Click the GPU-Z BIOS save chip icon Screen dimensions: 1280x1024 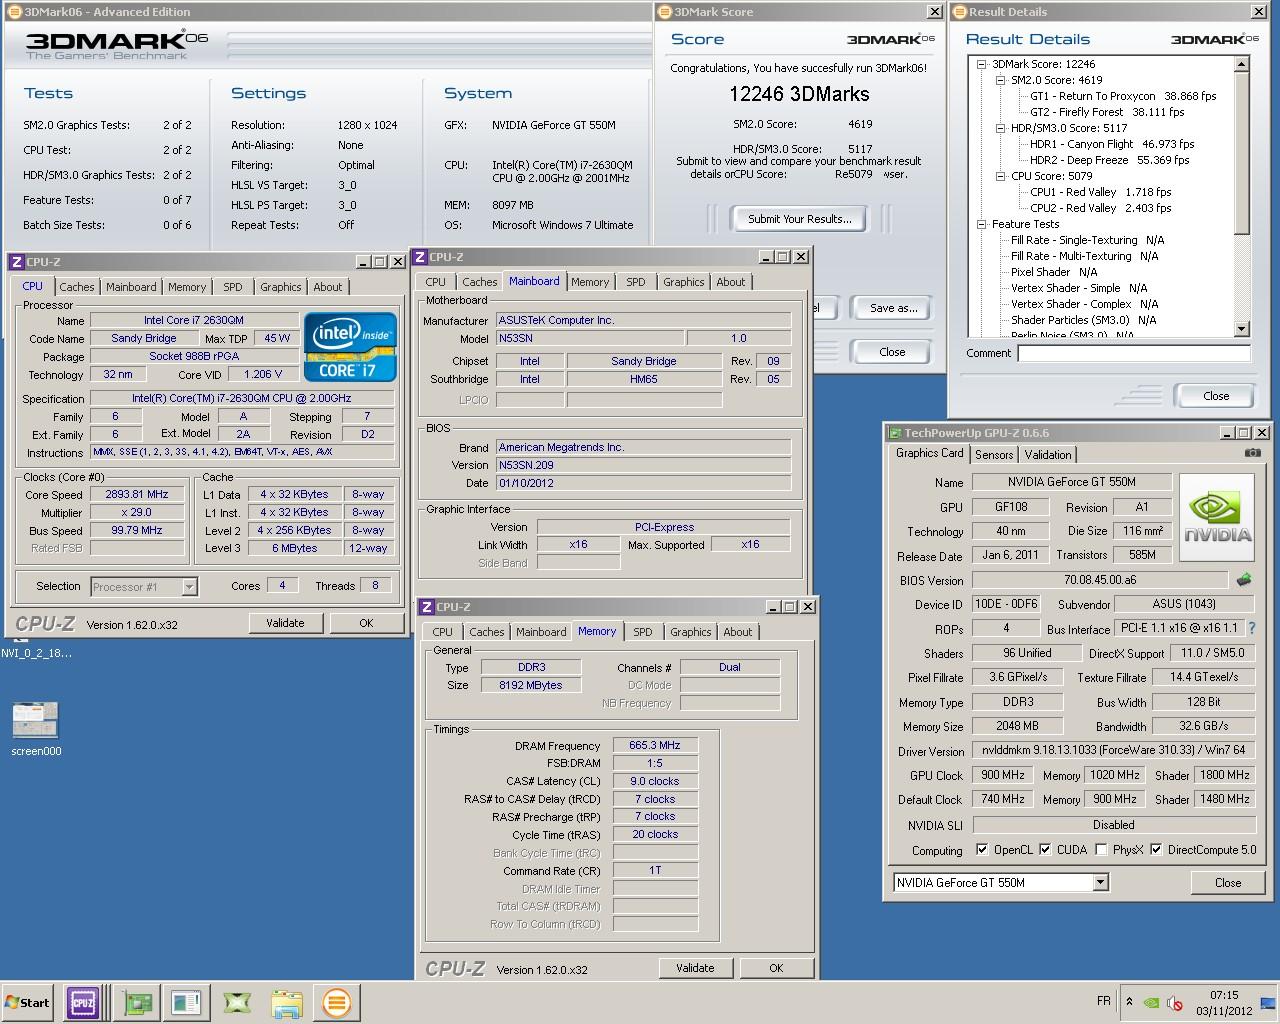1245,580
